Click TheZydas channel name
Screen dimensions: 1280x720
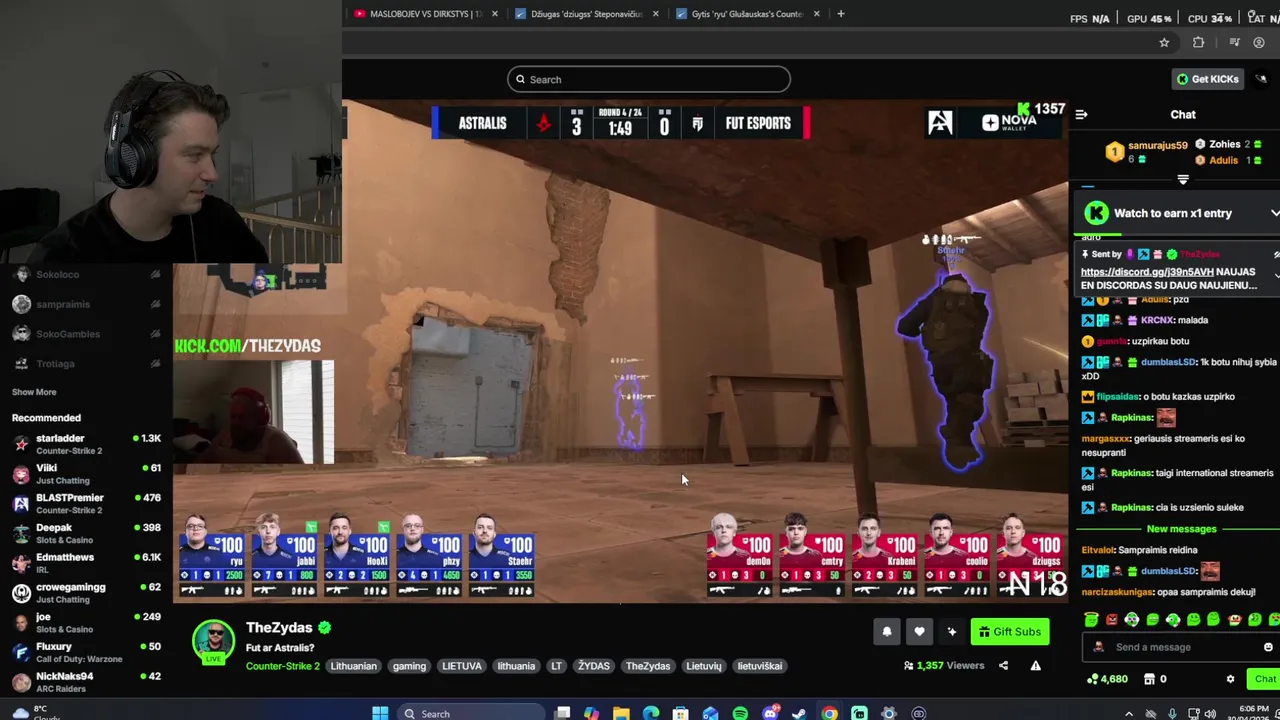point(279,628)
